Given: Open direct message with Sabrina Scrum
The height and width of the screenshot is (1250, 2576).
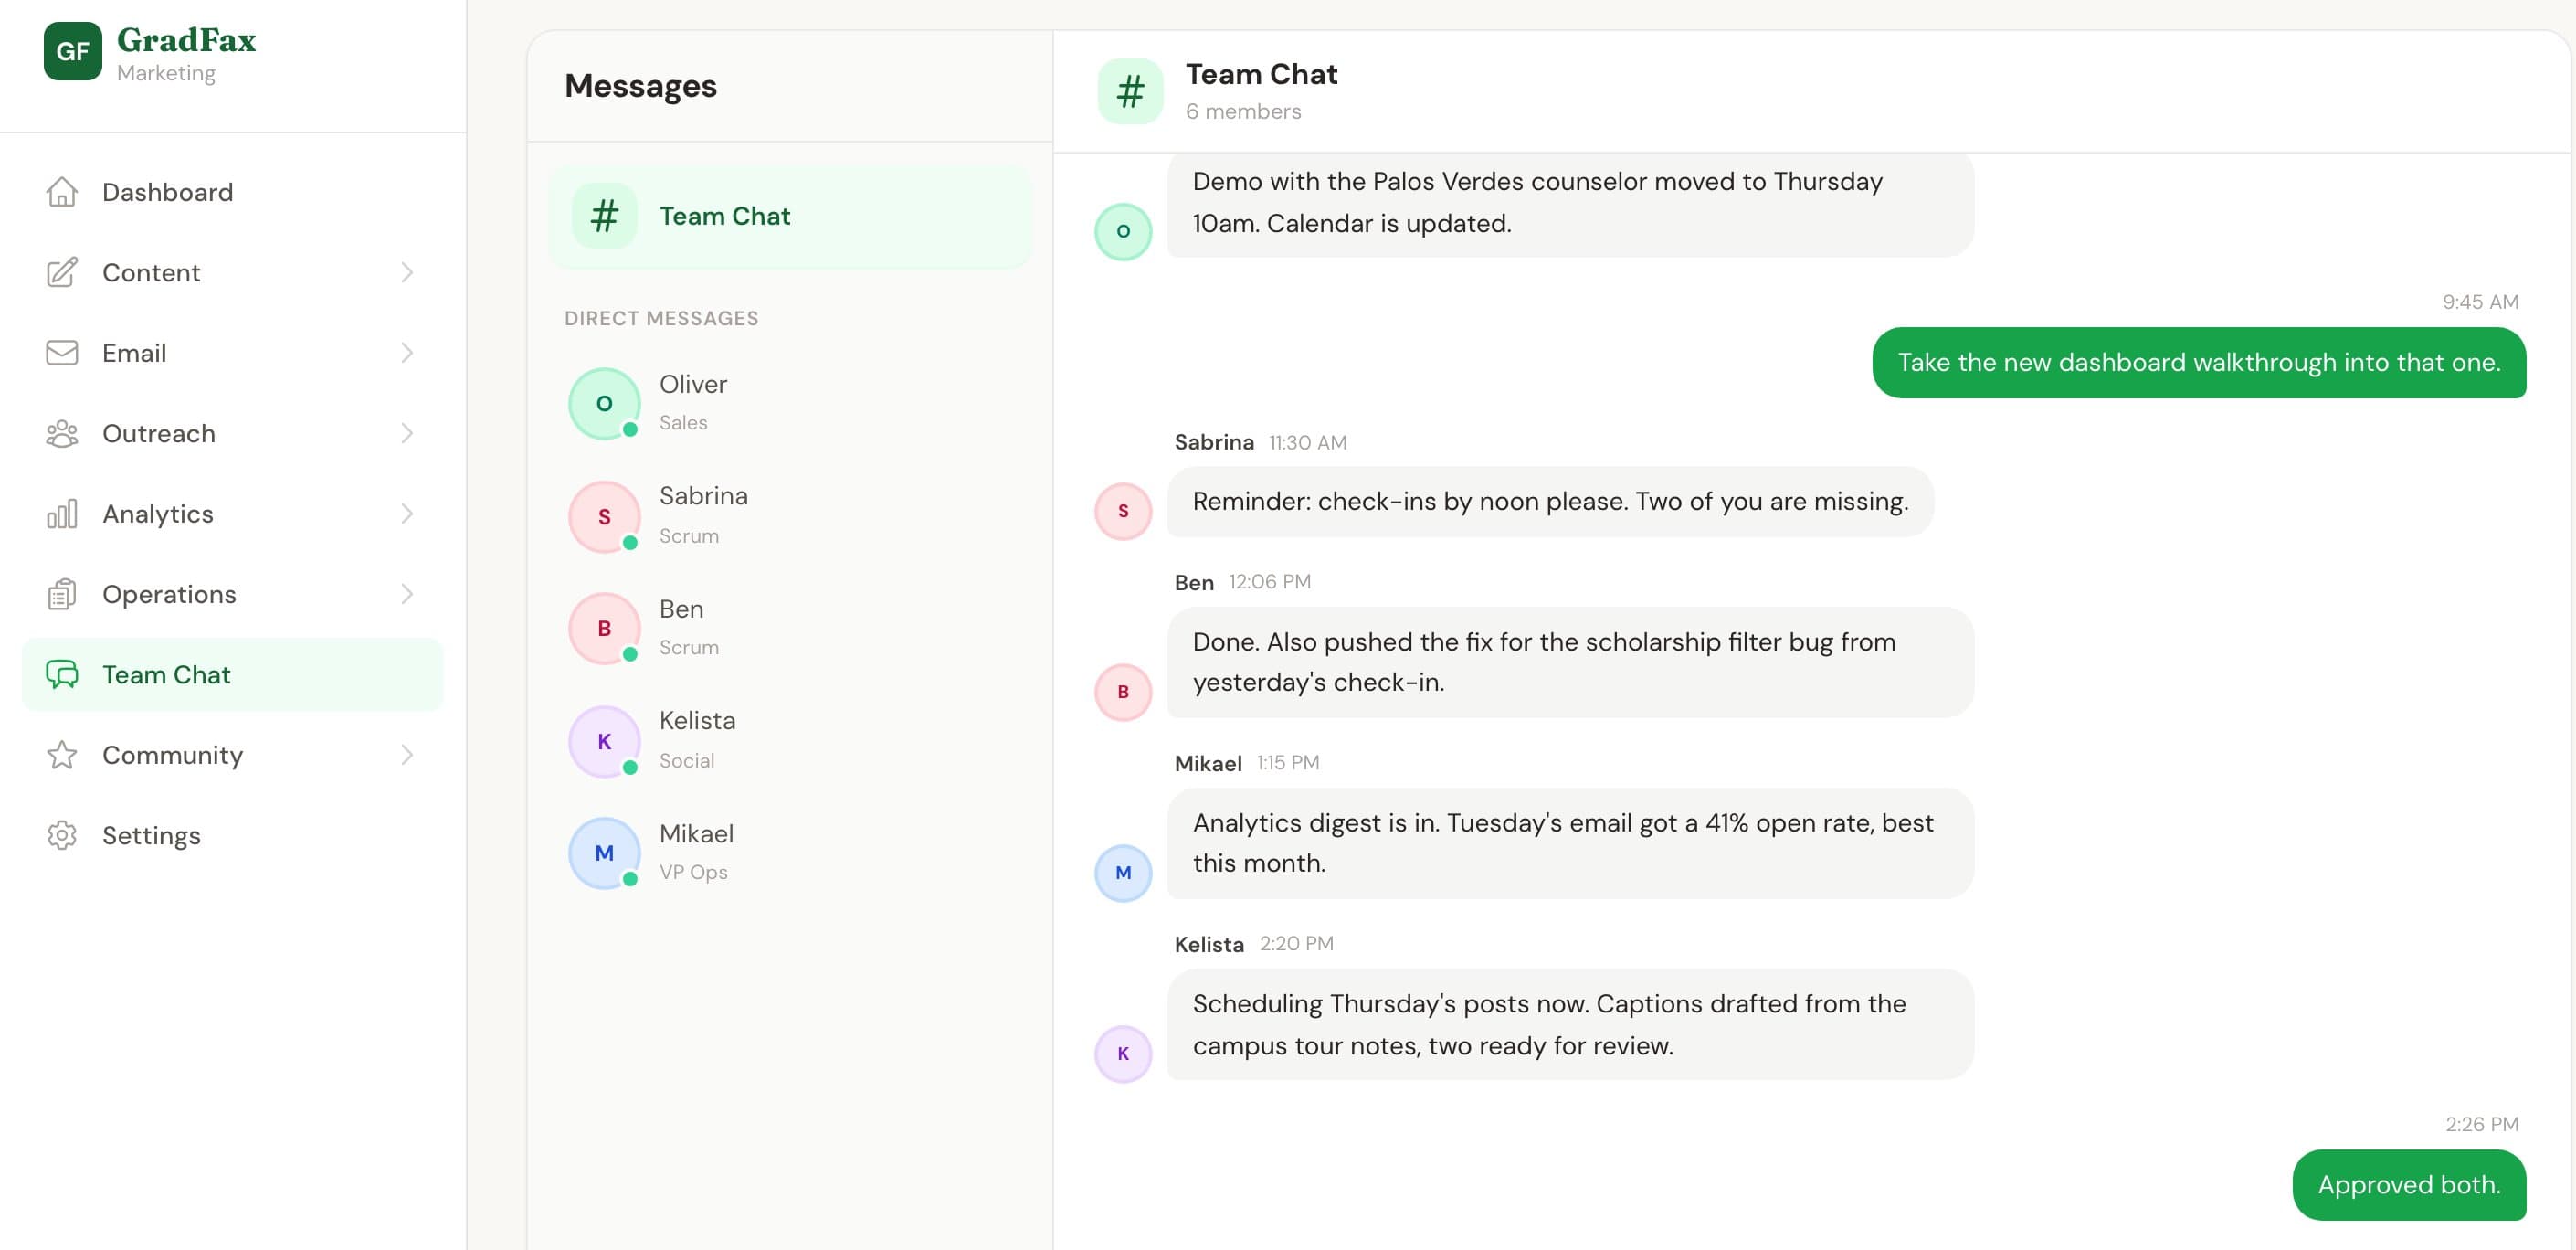Looking at the screenshot, I should tap(790, 517).
